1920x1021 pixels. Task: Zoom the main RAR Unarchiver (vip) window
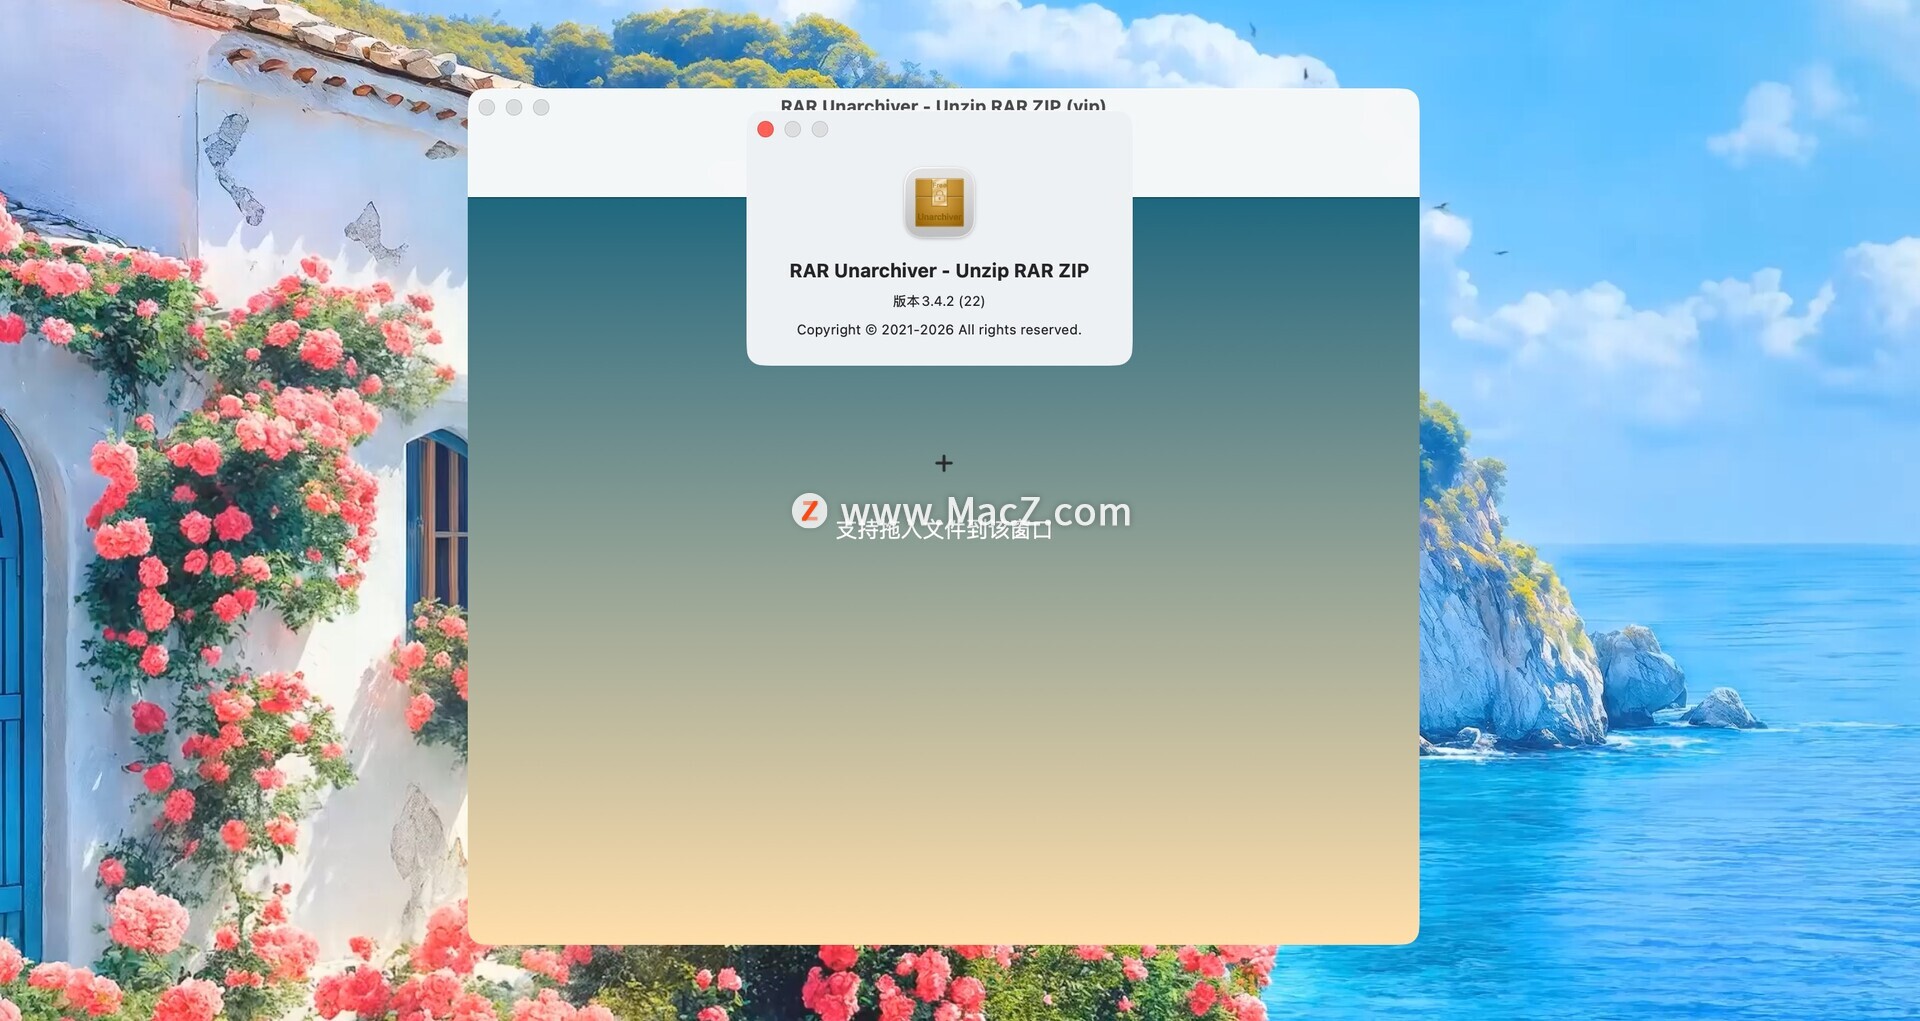(541, 107)
